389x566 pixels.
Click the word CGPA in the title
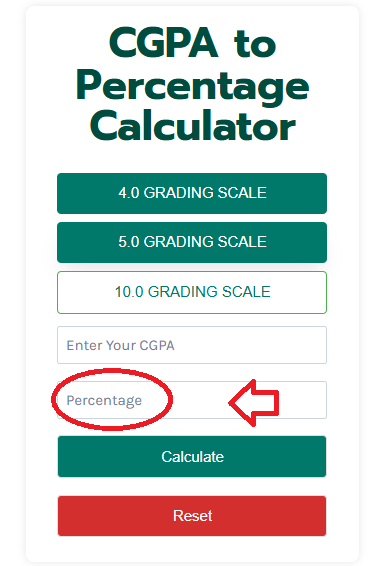163,43
